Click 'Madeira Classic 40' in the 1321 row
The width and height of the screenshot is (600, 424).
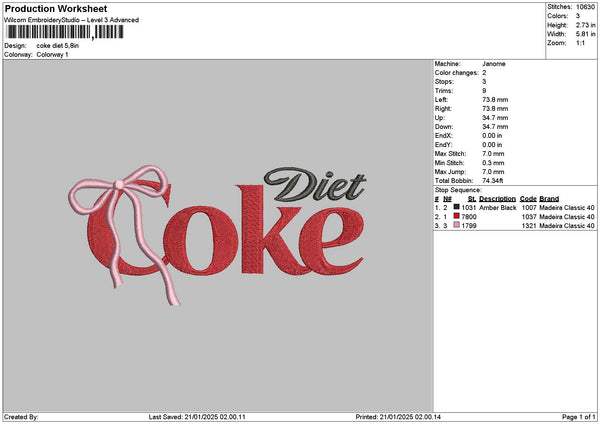(x=567, y=226)
